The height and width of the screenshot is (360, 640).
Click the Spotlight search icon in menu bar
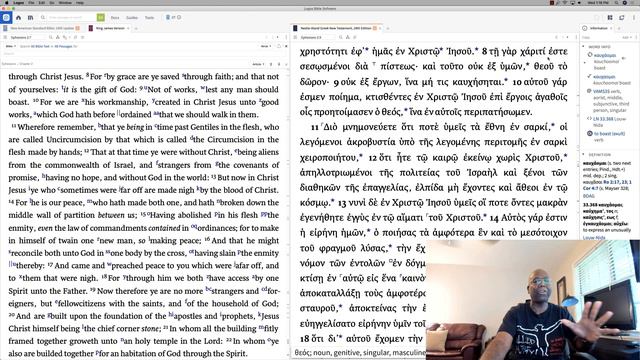tap(617, 2)
